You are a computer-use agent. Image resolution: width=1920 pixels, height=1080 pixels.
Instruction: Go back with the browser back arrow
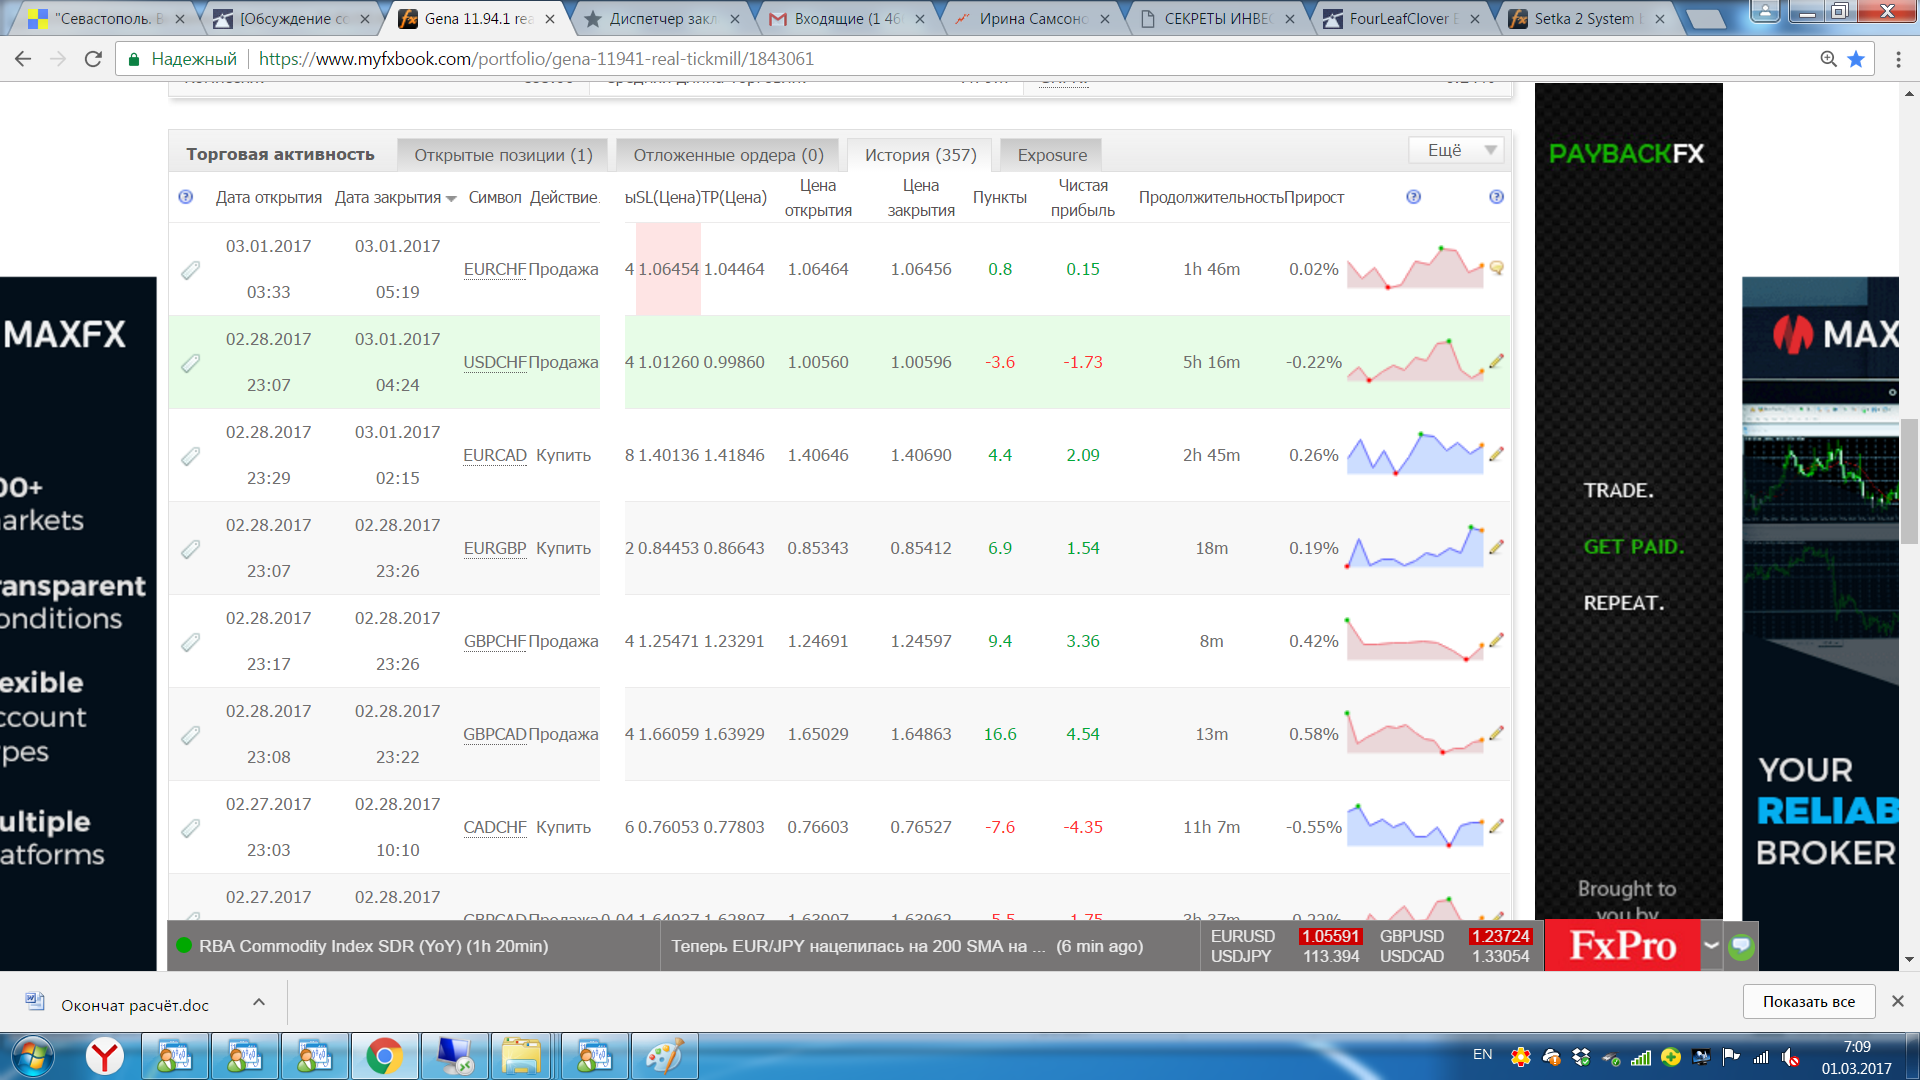pos(23,59)
